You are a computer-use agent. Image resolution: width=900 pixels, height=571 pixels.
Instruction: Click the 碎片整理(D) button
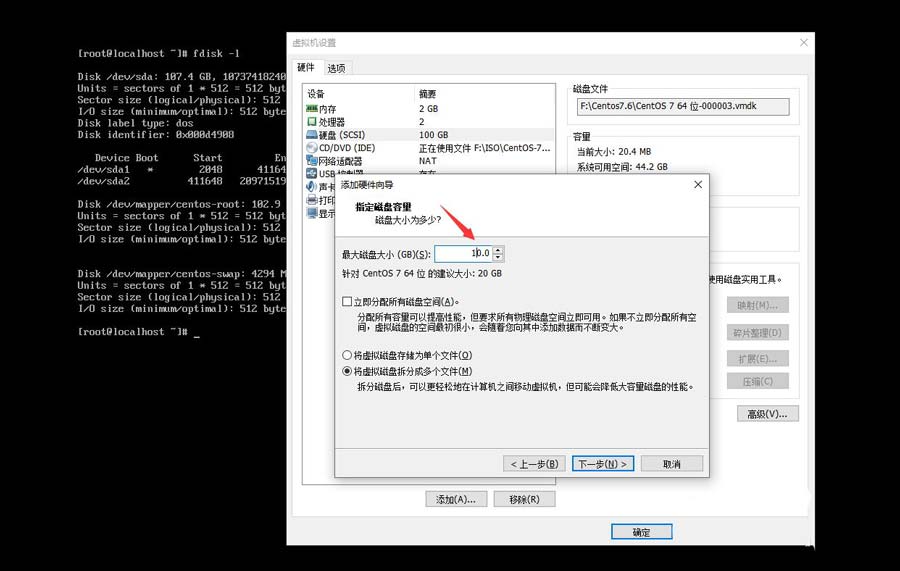click(x=758, y=332)
